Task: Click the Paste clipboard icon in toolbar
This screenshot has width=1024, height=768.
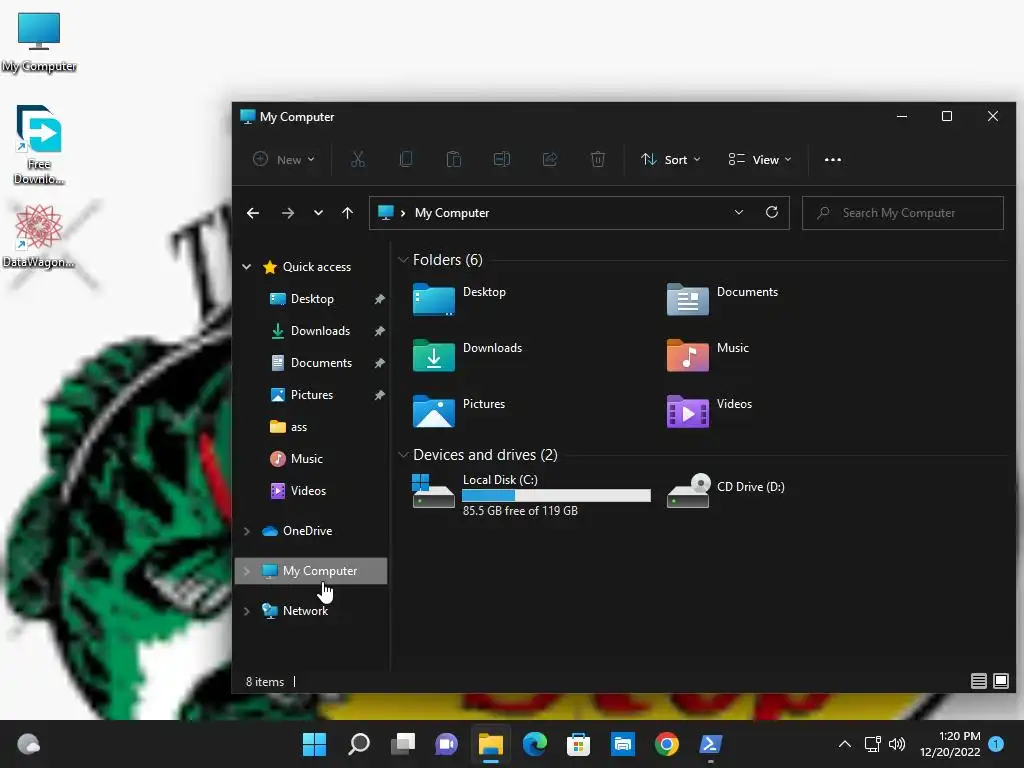Action: tap(454, 159)
